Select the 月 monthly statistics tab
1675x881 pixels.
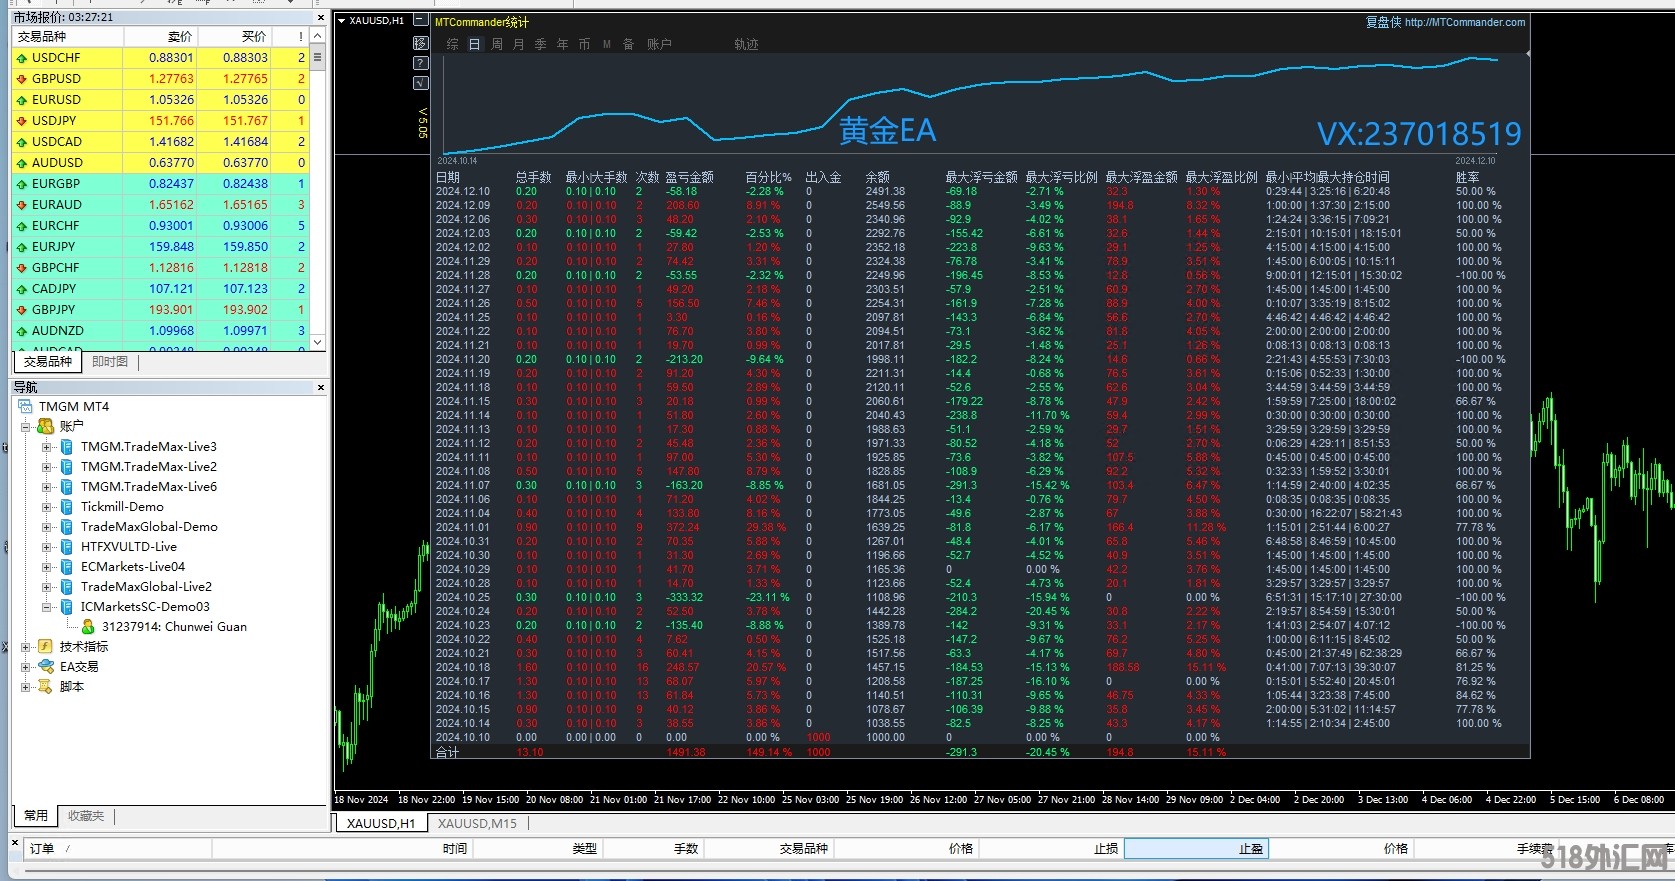pyautogui.click(x=519, y=45)
